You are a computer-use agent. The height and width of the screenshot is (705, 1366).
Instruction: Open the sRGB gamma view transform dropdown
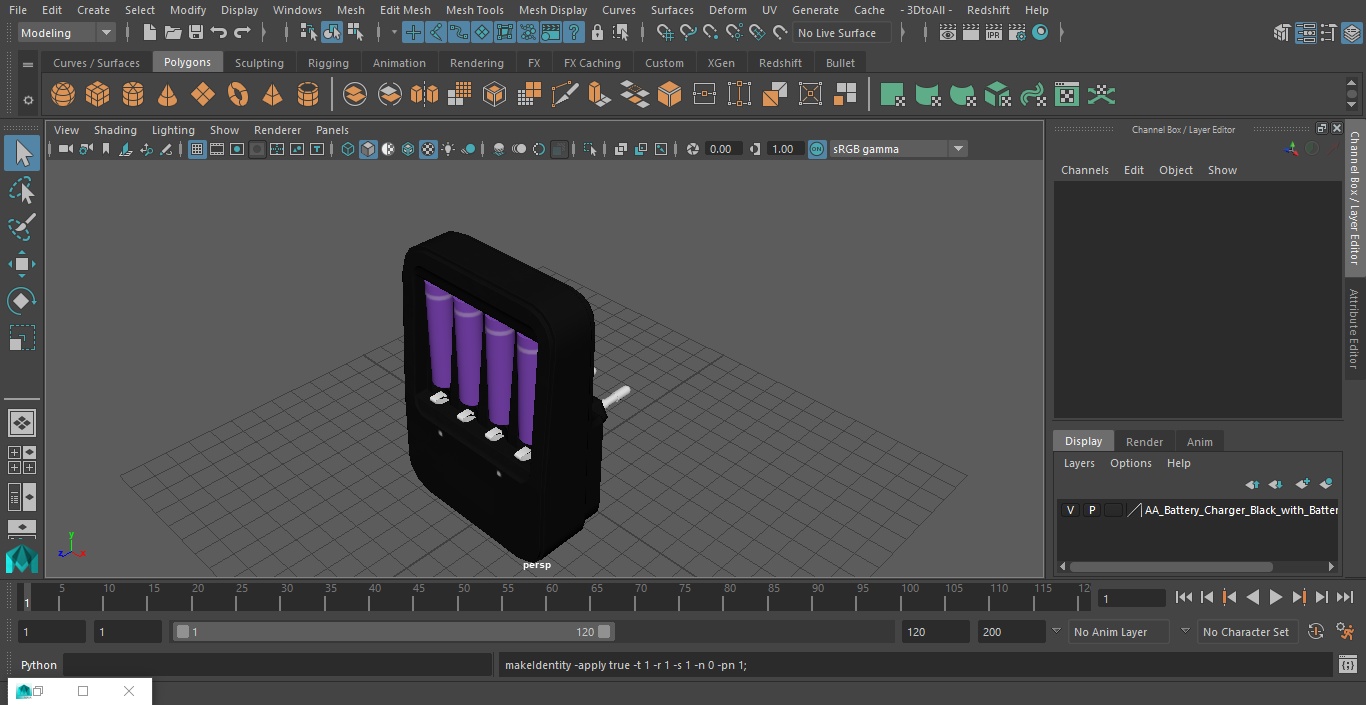point(898,149)
